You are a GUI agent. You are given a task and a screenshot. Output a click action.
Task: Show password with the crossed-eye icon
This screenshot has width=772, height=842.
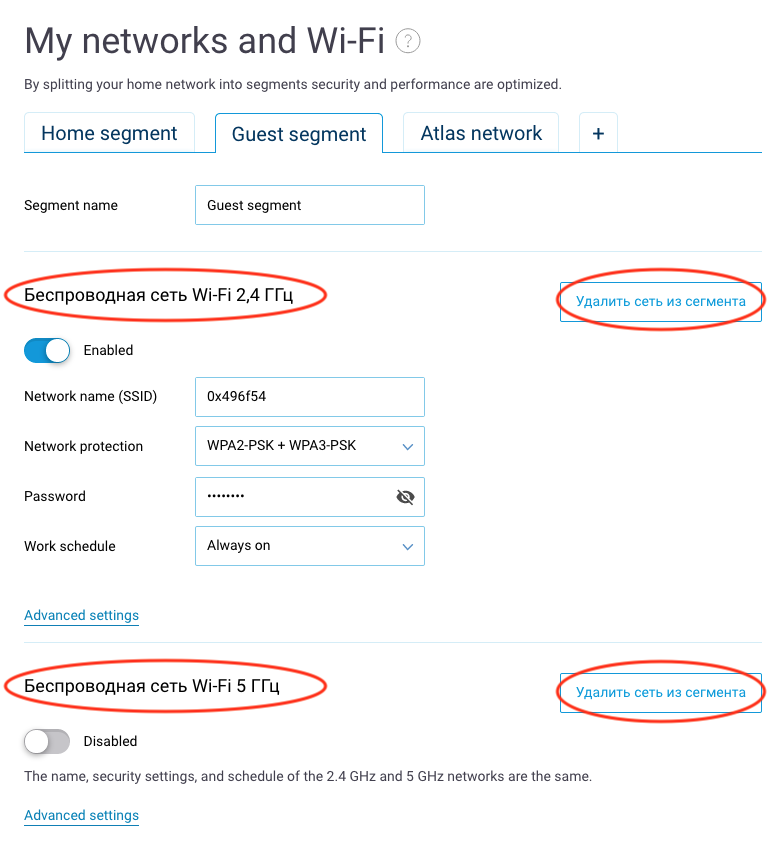pos(405,497)
